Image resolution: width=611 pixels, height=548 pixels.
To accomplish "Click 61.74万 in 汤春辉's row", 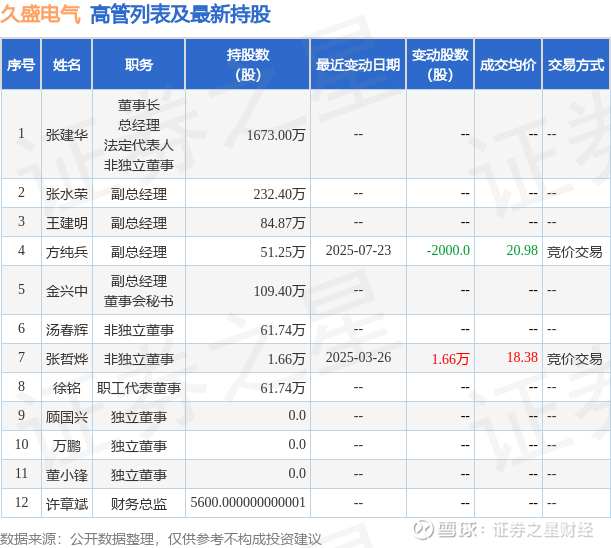I will (x=283, y=330).
